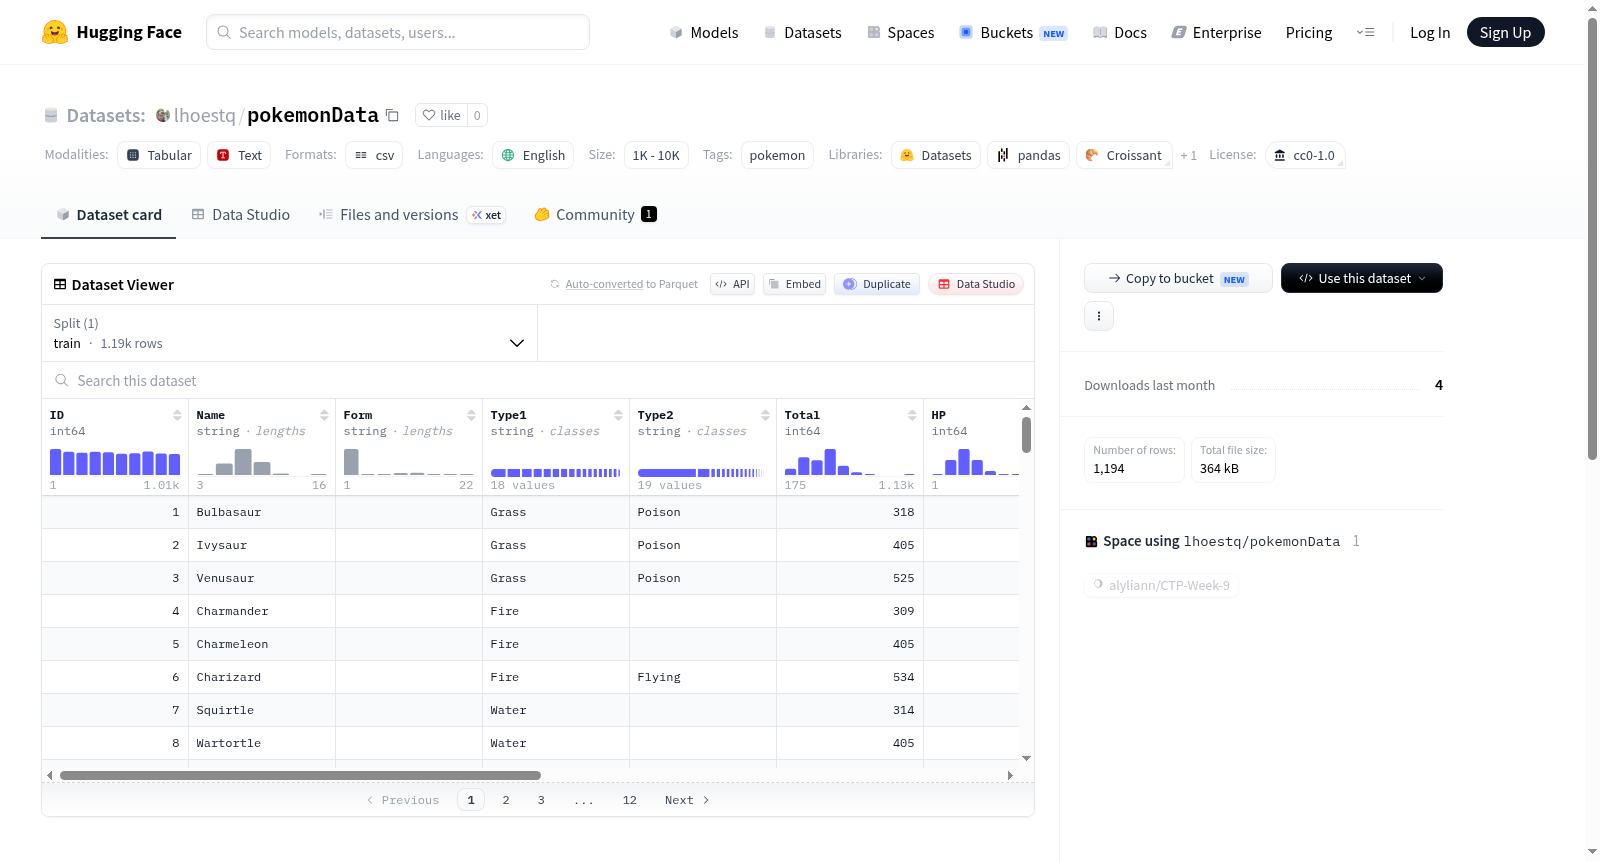Screen dimensions: 1600x861
Task: Click the Embed icon button
Action: point(795,284)
